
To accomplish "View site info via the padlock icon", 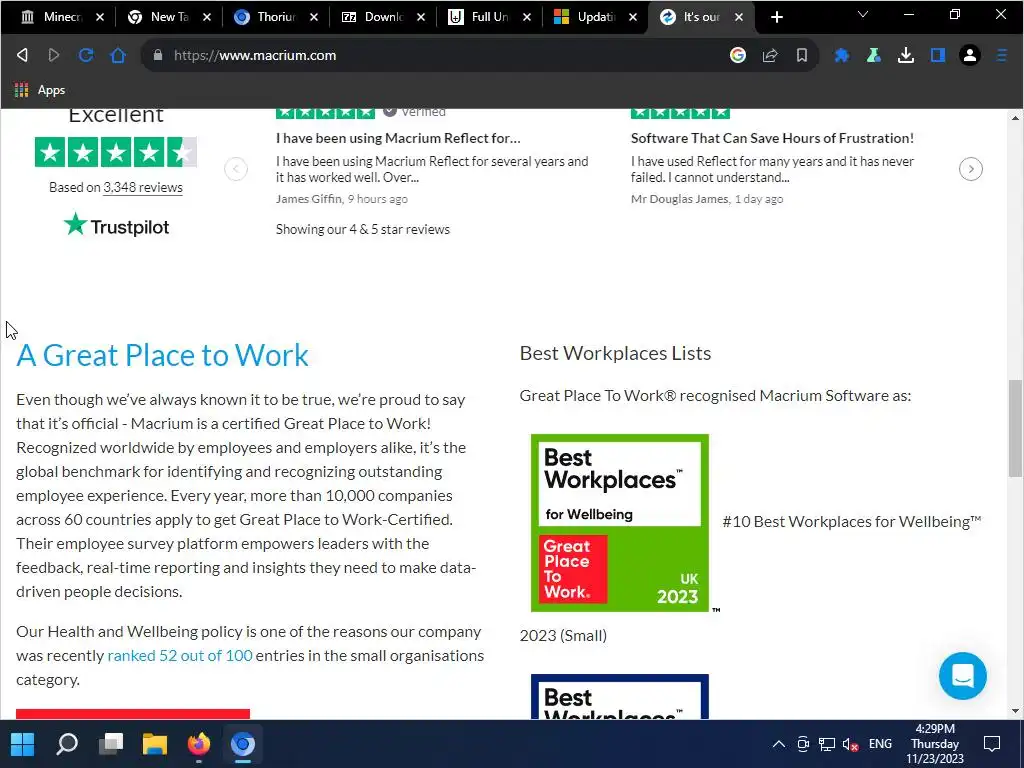I will pyautogui.click(x=157, y=56).
